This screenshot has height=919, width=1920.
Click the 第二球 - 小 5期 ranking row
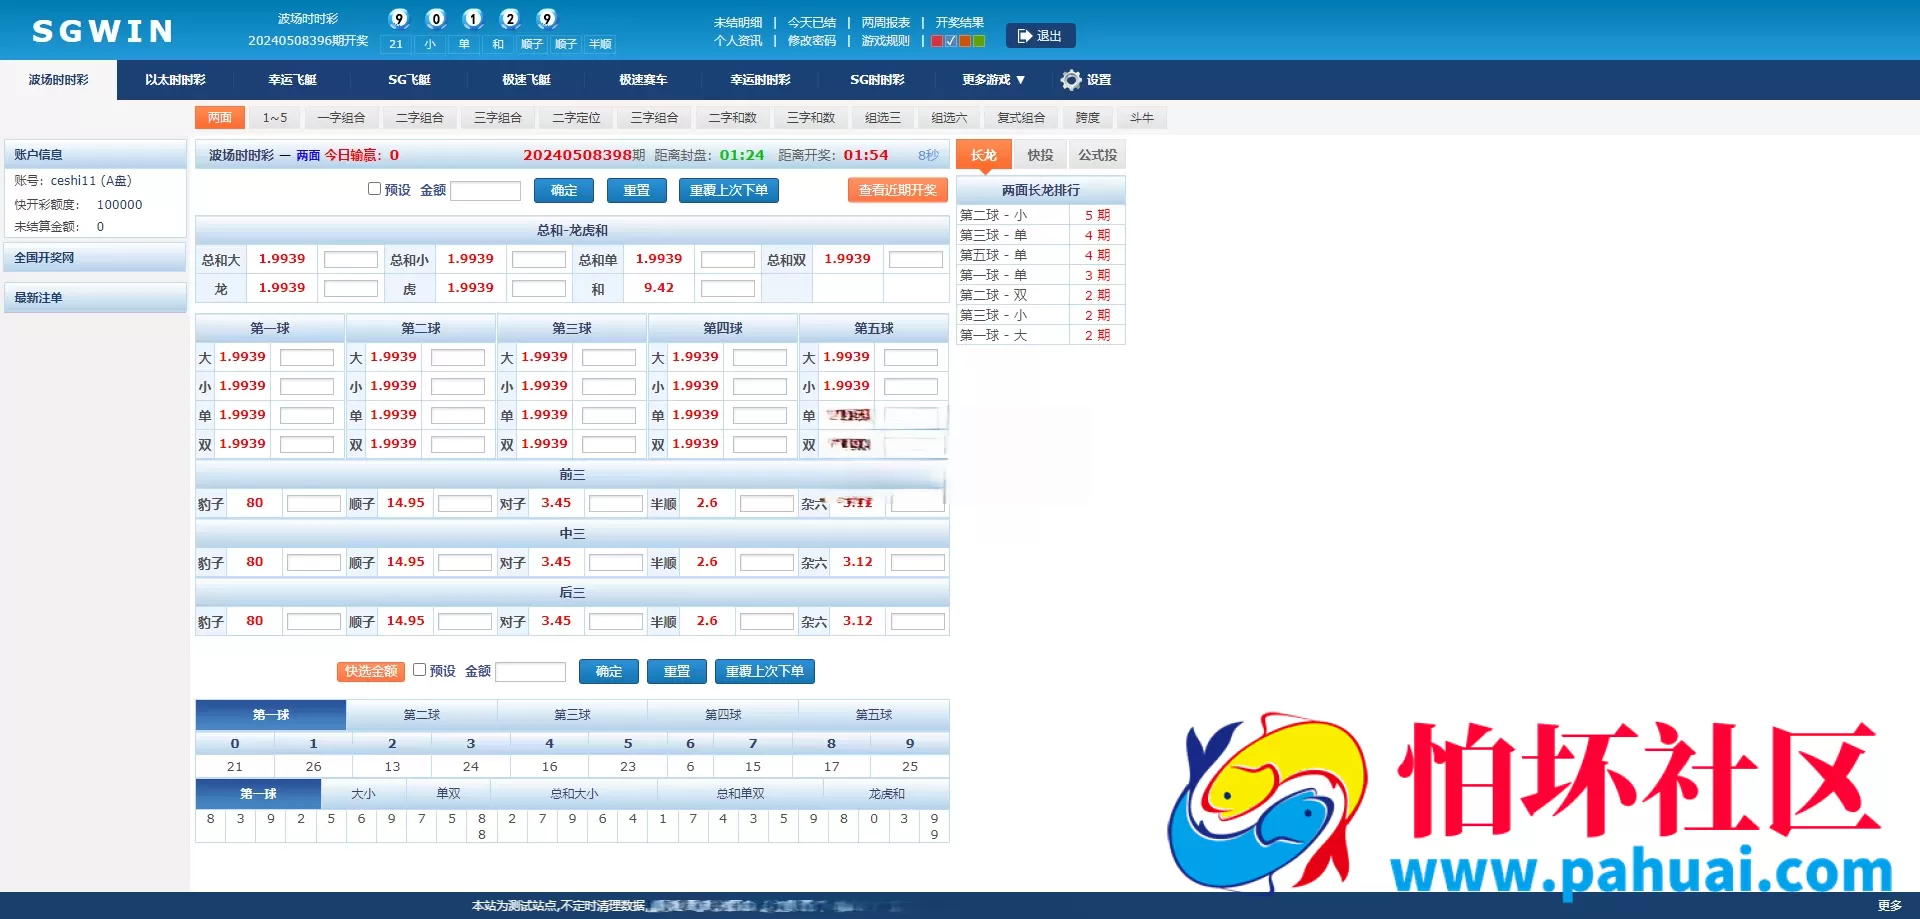tap(1041, 215)
